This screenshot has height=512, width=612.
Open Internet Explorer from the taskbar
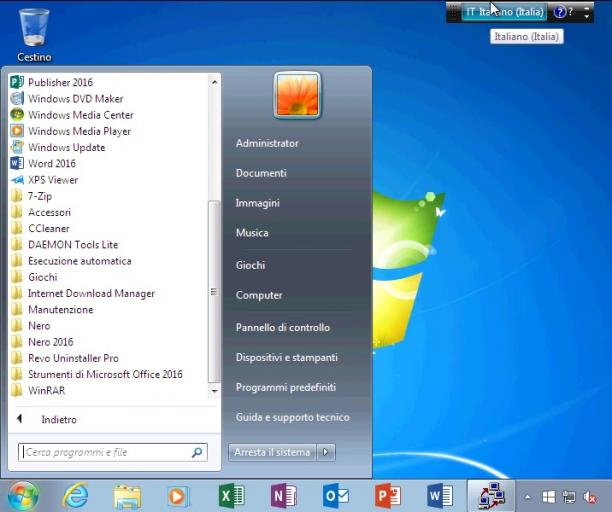point(76,496)
